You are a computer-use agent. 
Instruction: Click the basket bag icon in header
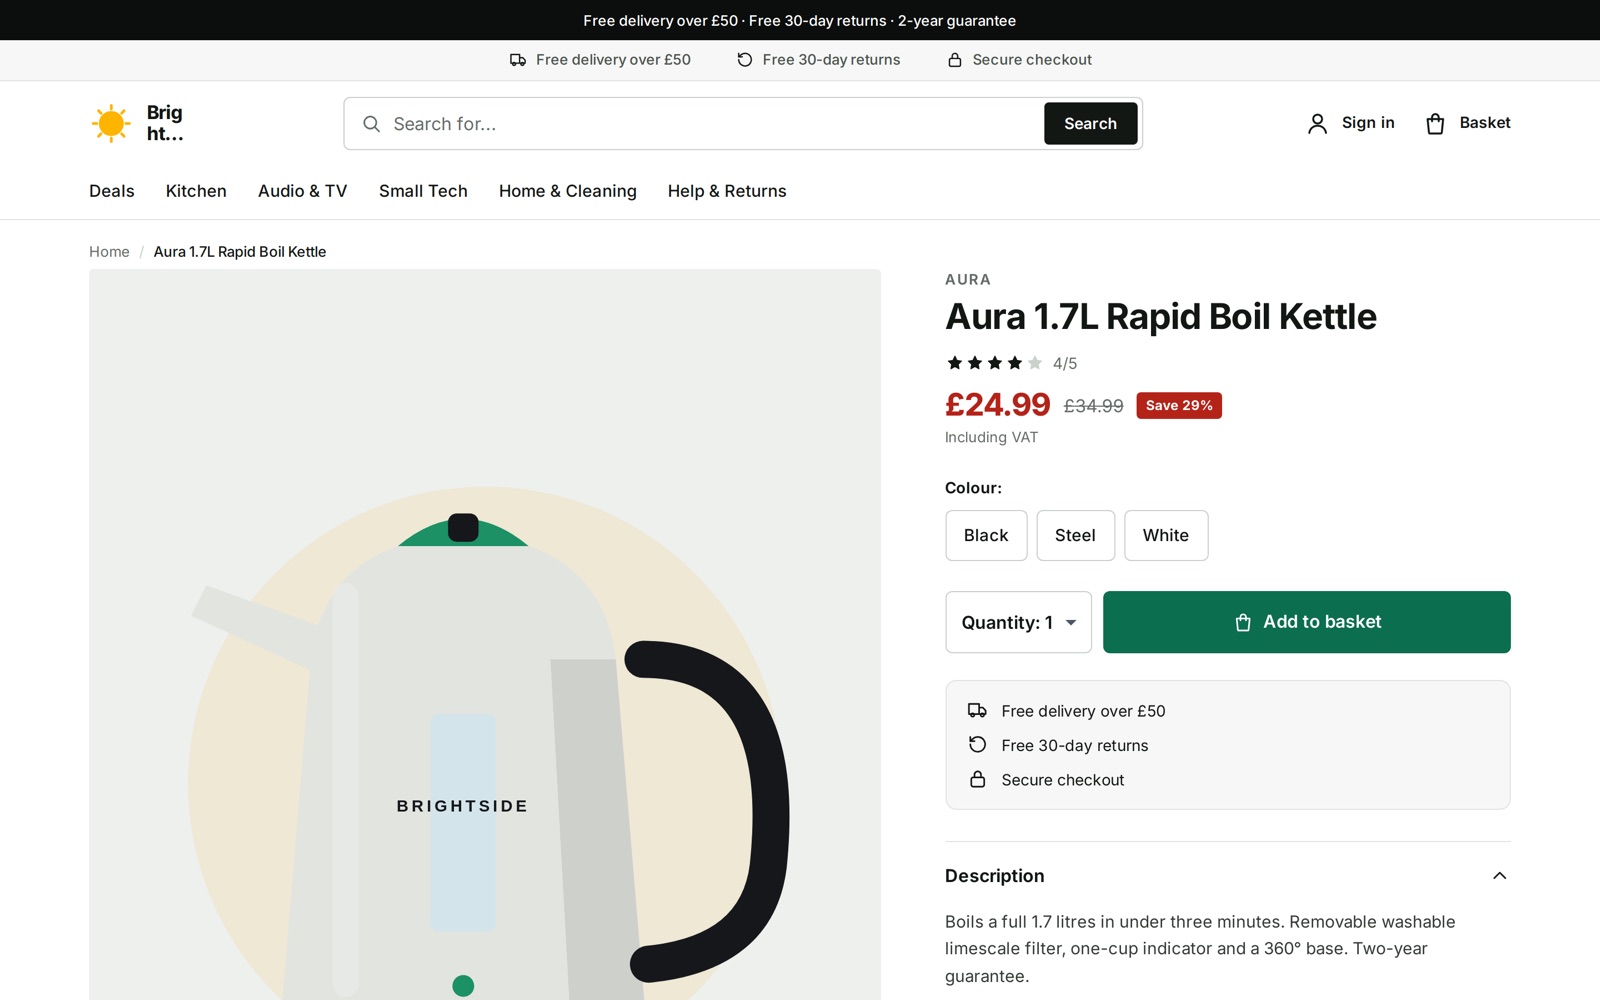[1435, 123]
